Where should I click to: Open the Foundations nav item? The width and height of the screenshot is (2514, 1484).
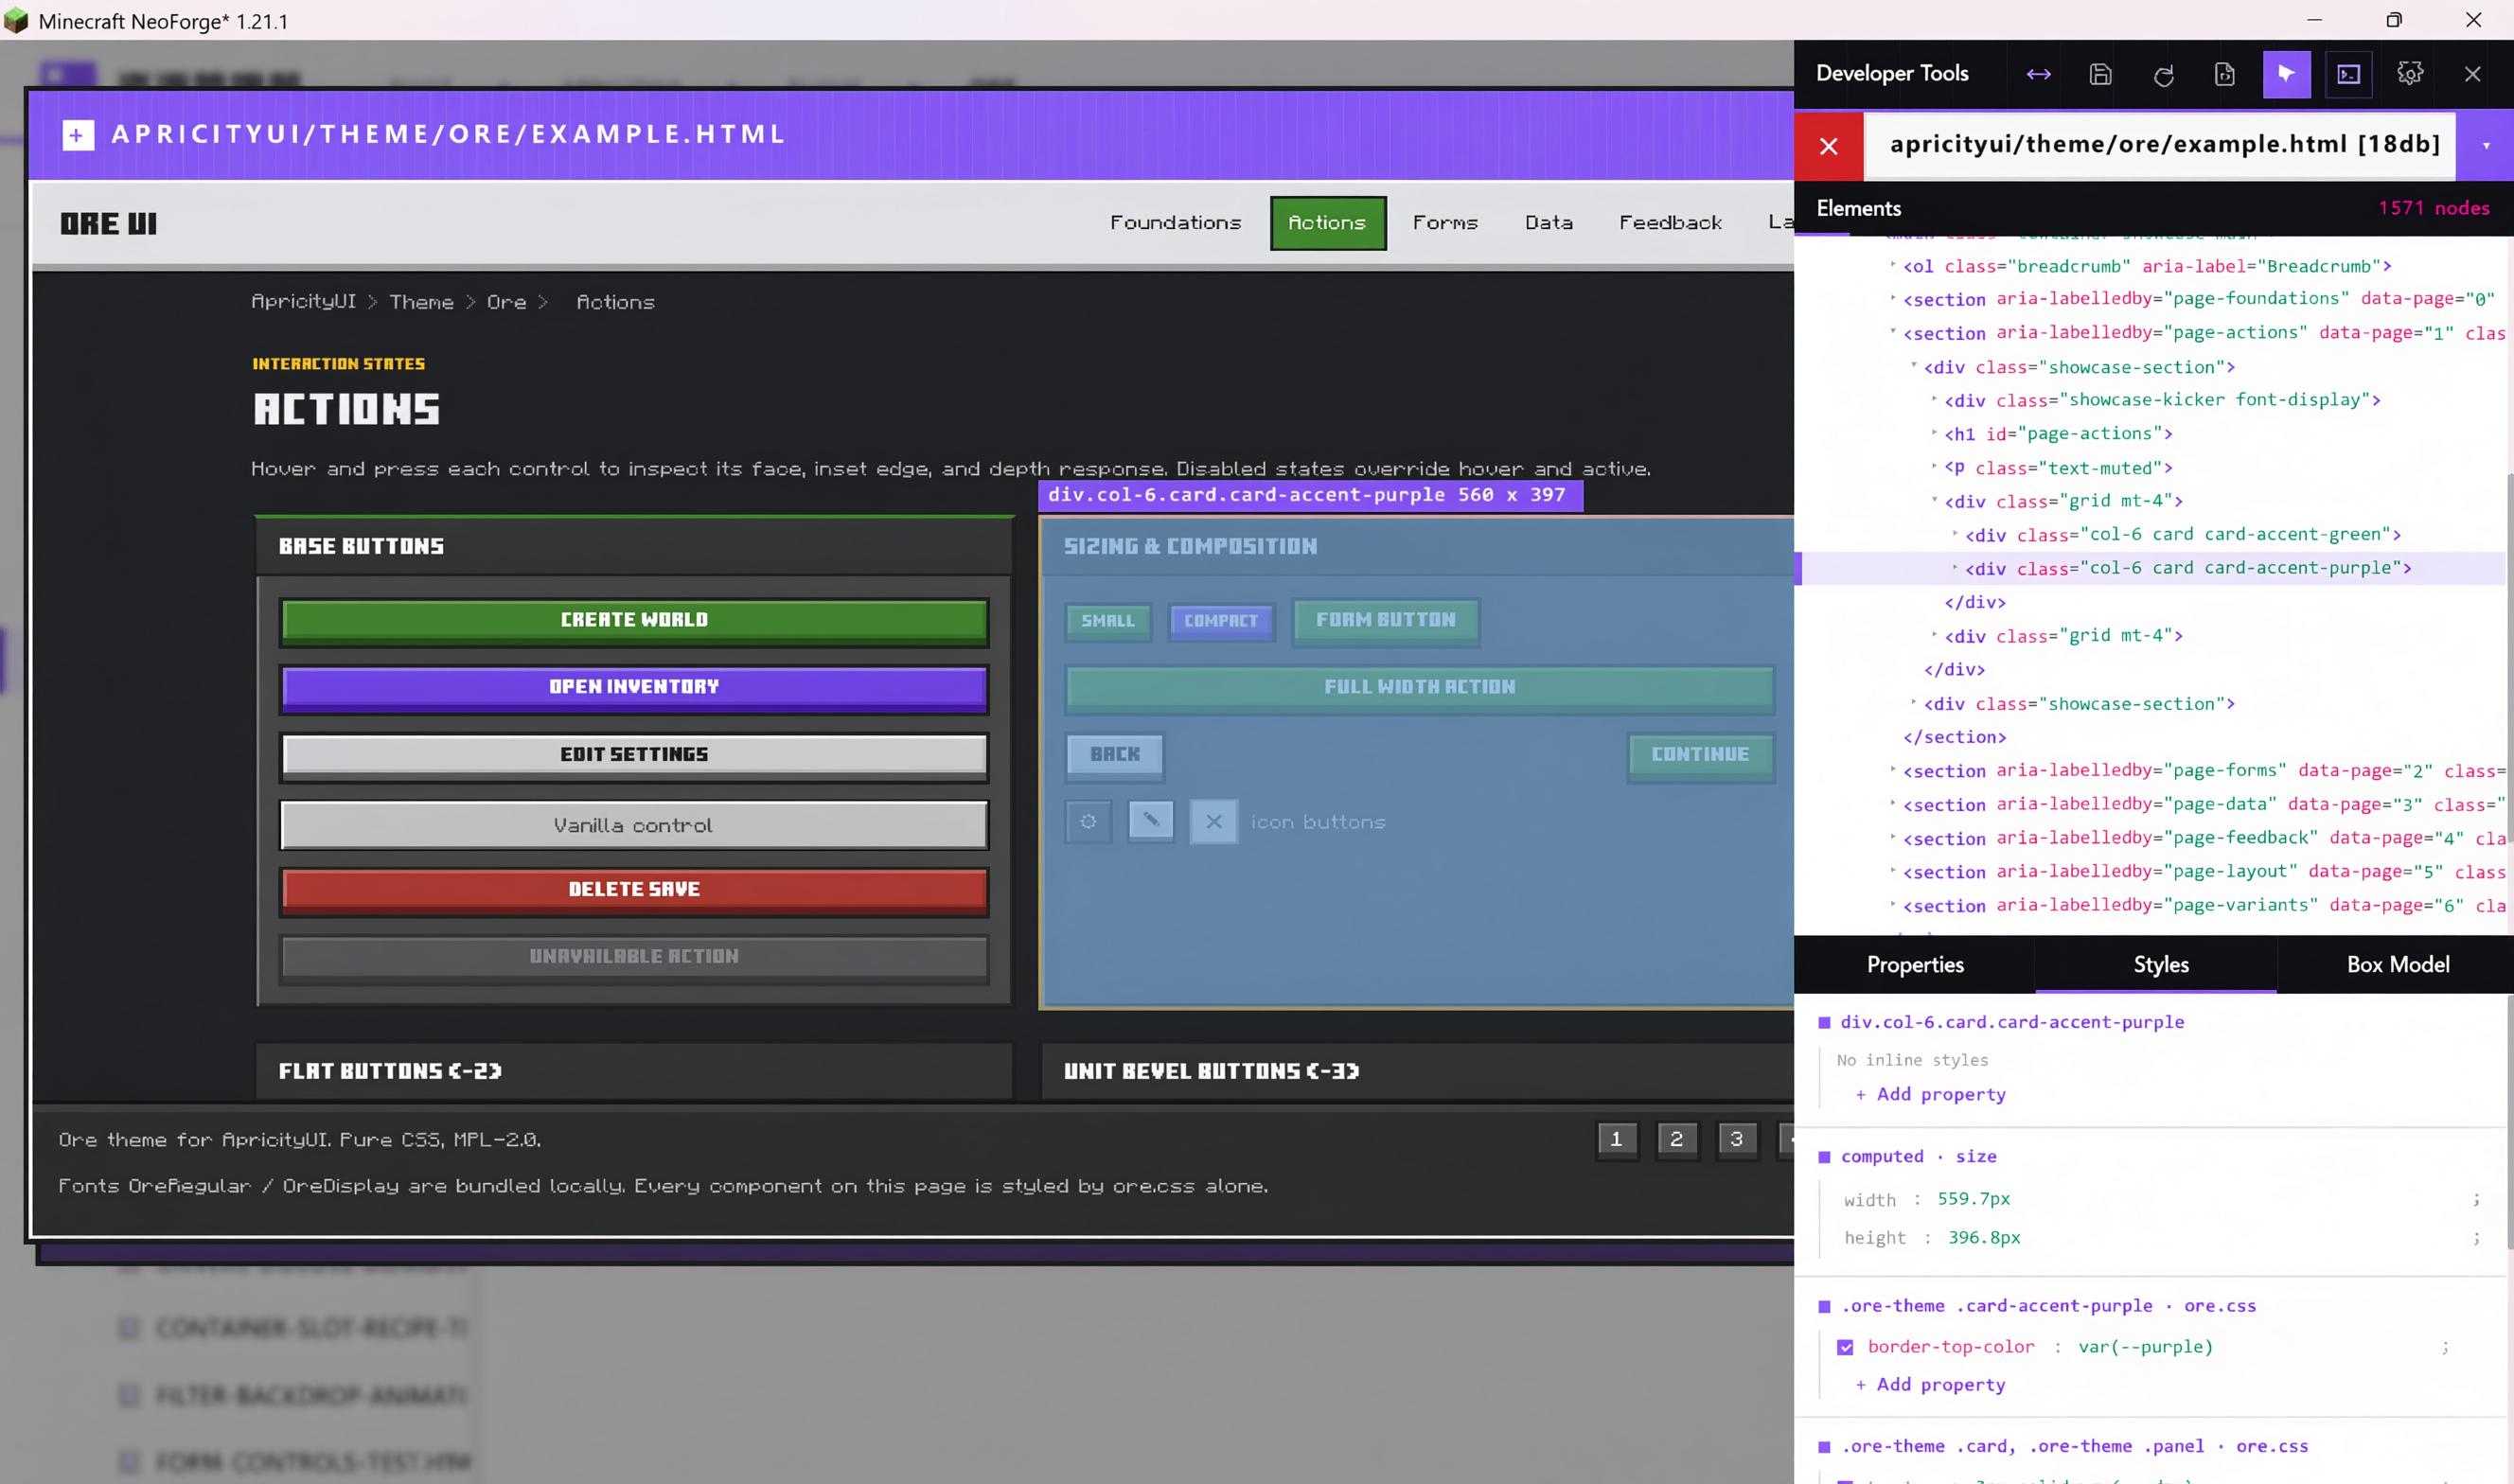pyautogui.click(x=1175, y=223)
